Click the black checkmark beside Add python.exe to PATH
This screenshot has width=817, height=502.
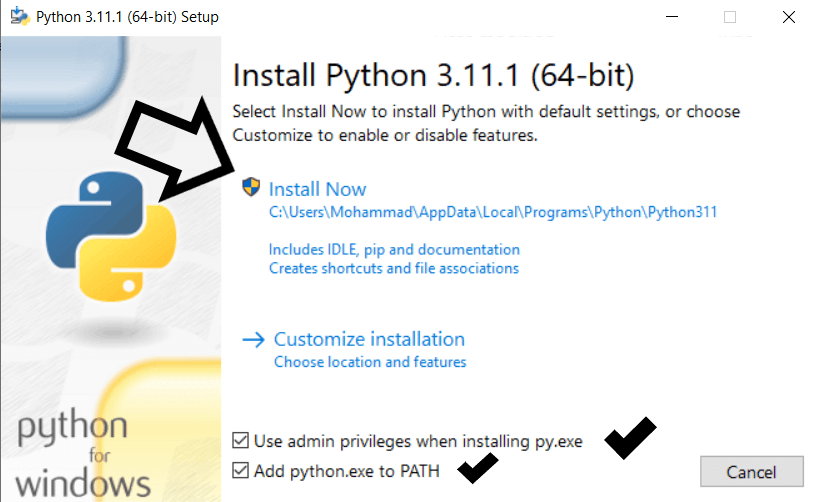click(478, 467)
